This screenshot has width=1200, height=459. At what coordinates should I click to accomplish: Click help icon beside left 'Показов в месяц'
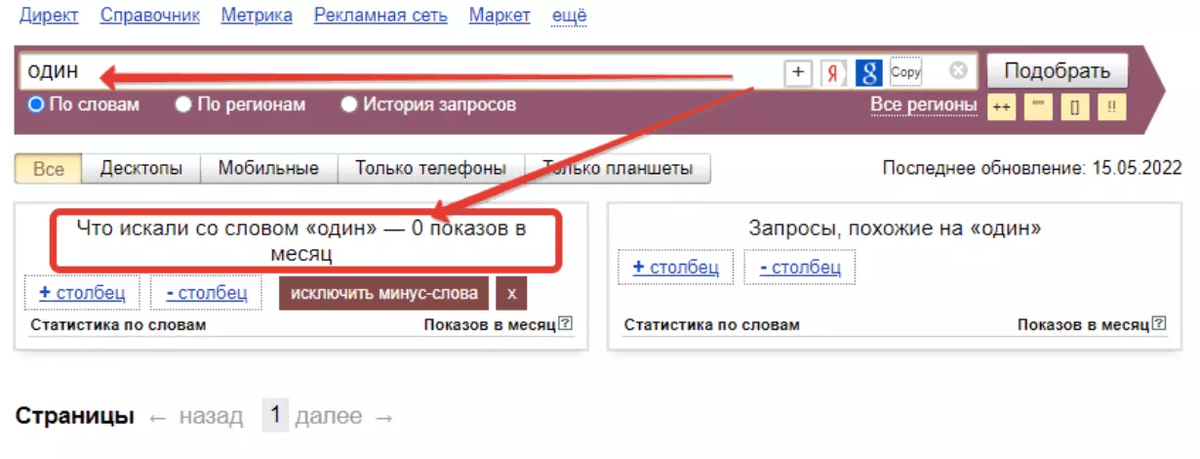click(565, 324)
